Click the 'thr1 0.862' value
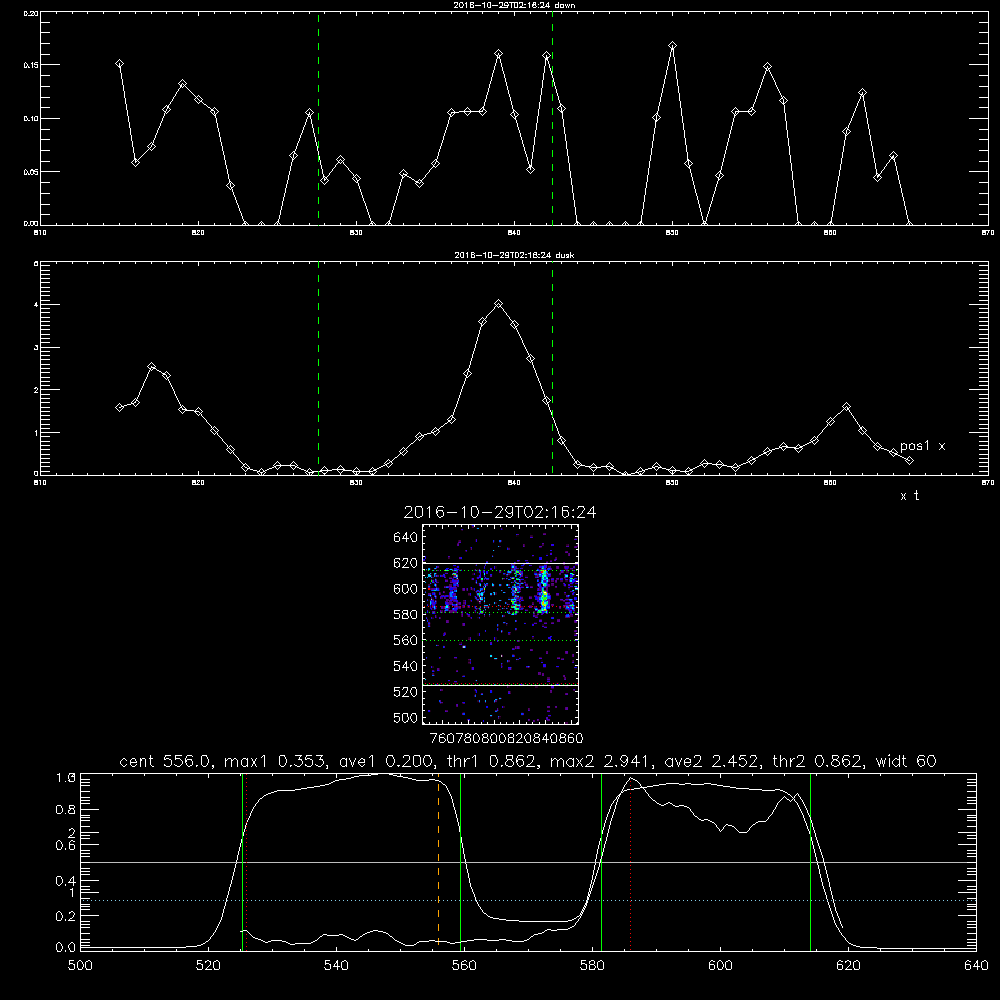The image size is (1000, 1000). [490, 761]
